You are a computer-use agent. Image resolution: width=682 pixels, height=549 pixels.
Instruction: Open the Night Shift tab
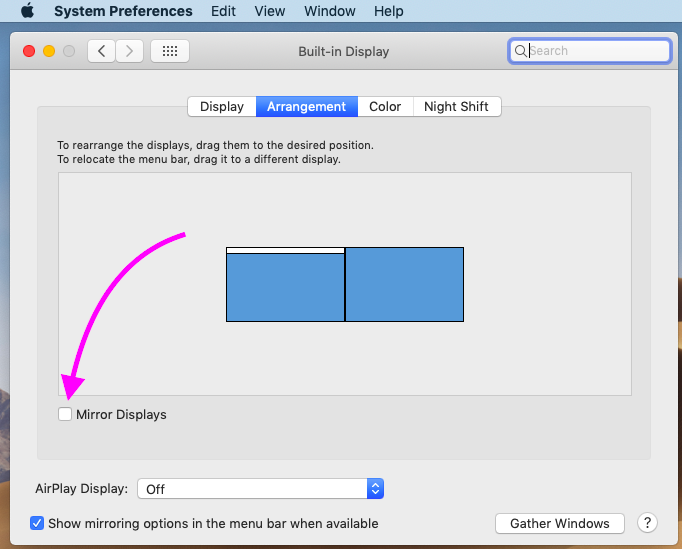coord(456,107)
